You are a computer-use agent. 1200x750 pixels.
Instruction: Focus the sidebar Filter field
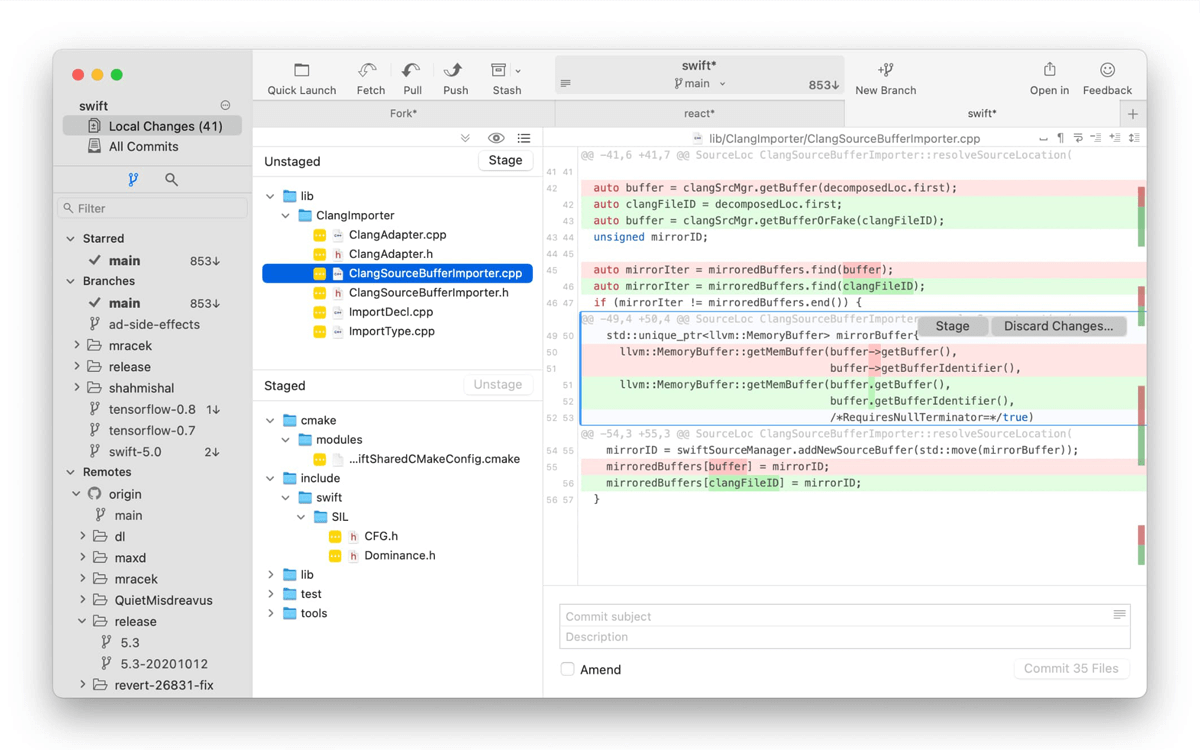[152, 208]
